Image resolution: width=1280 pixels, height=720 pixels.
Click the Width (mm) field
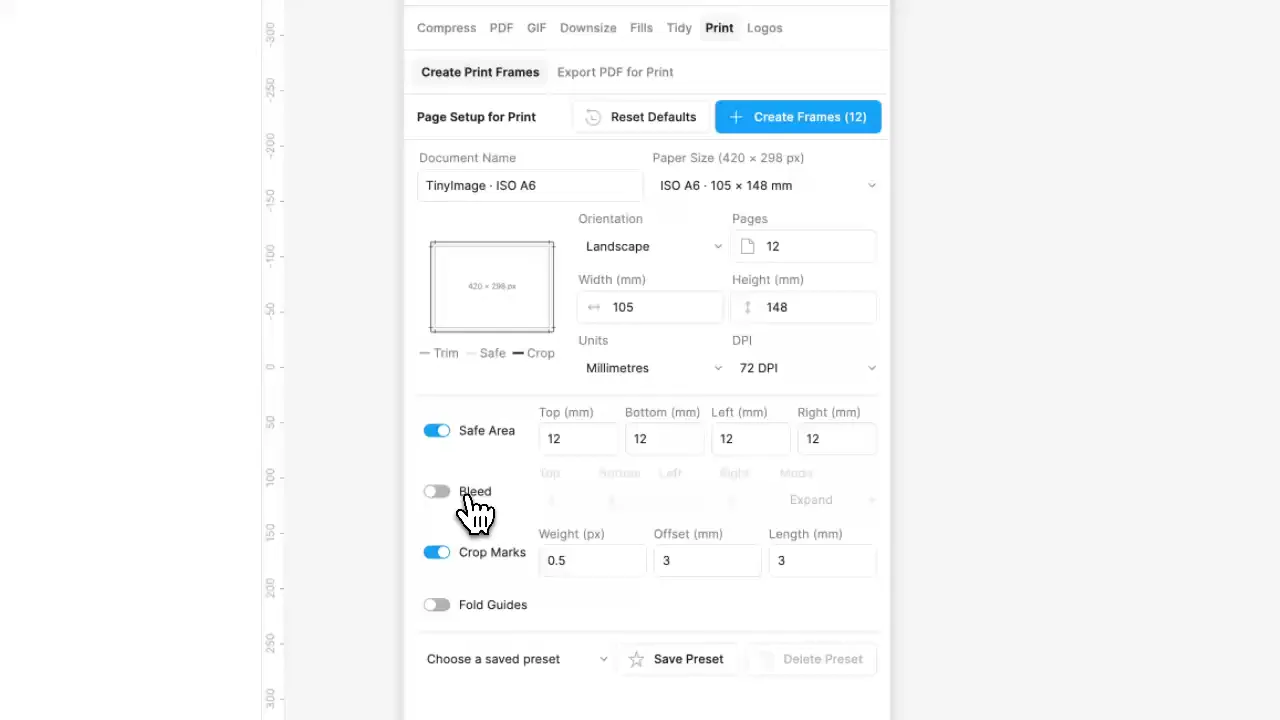click(650, 307)
